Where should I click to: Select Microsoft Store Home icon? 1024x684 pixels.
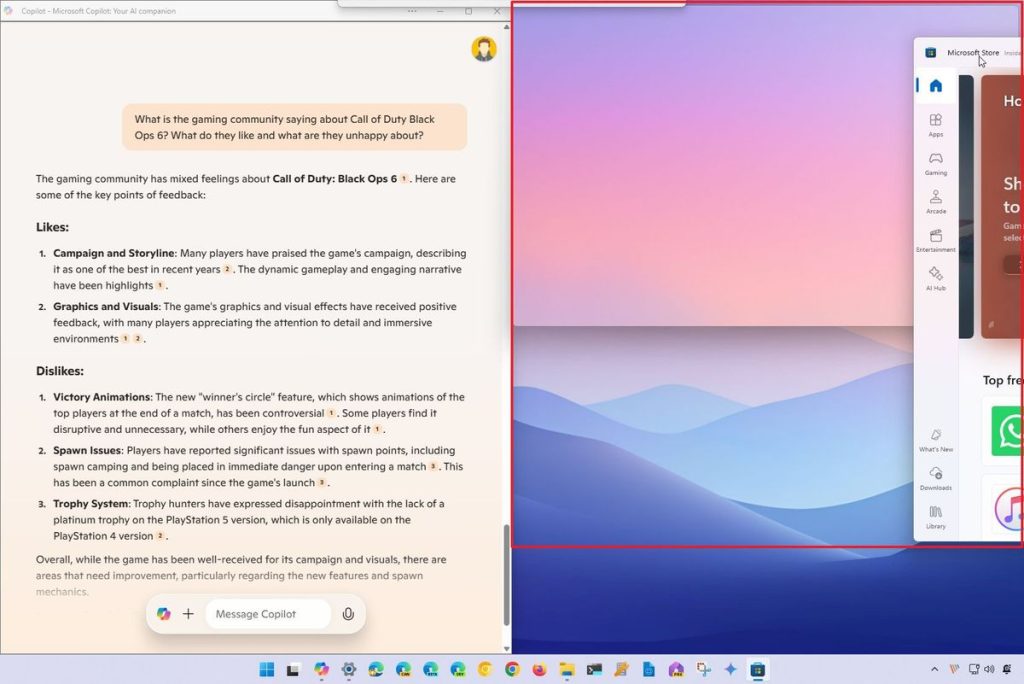click(936, 86)
